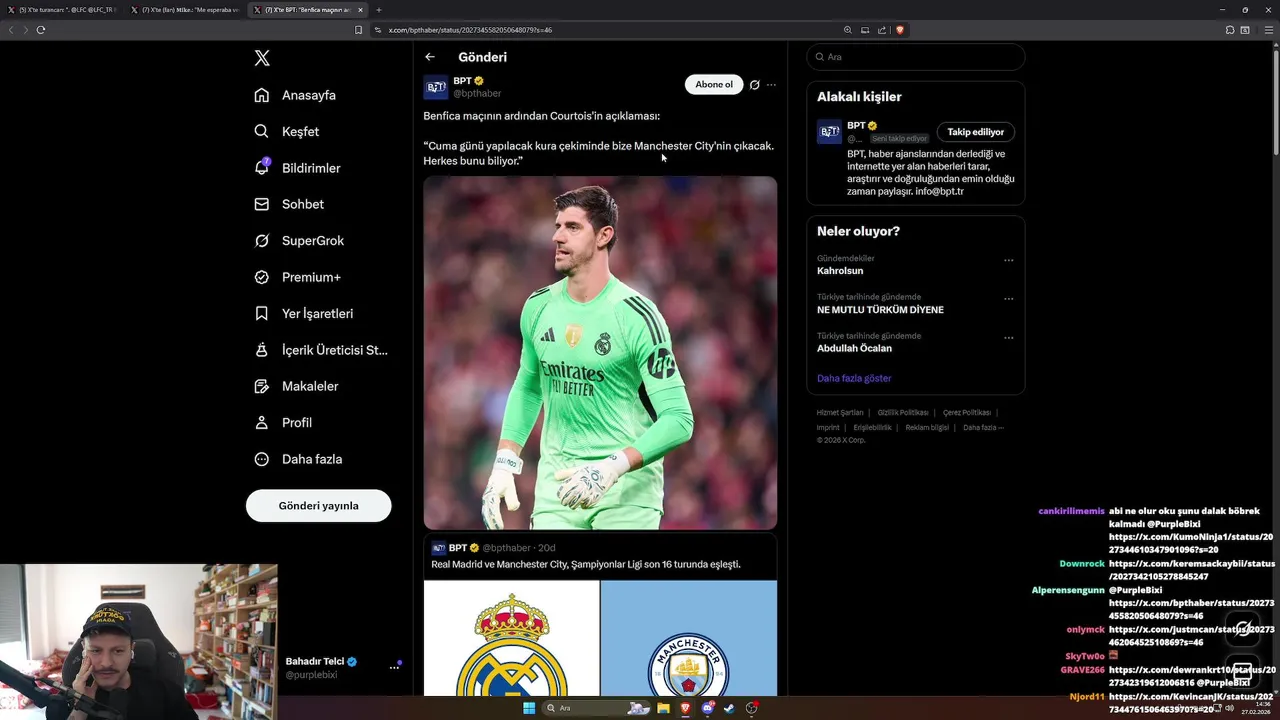Click the back arrow beside Gönderi
Viewport: 1280px width, 720px height.
[430, 57]
